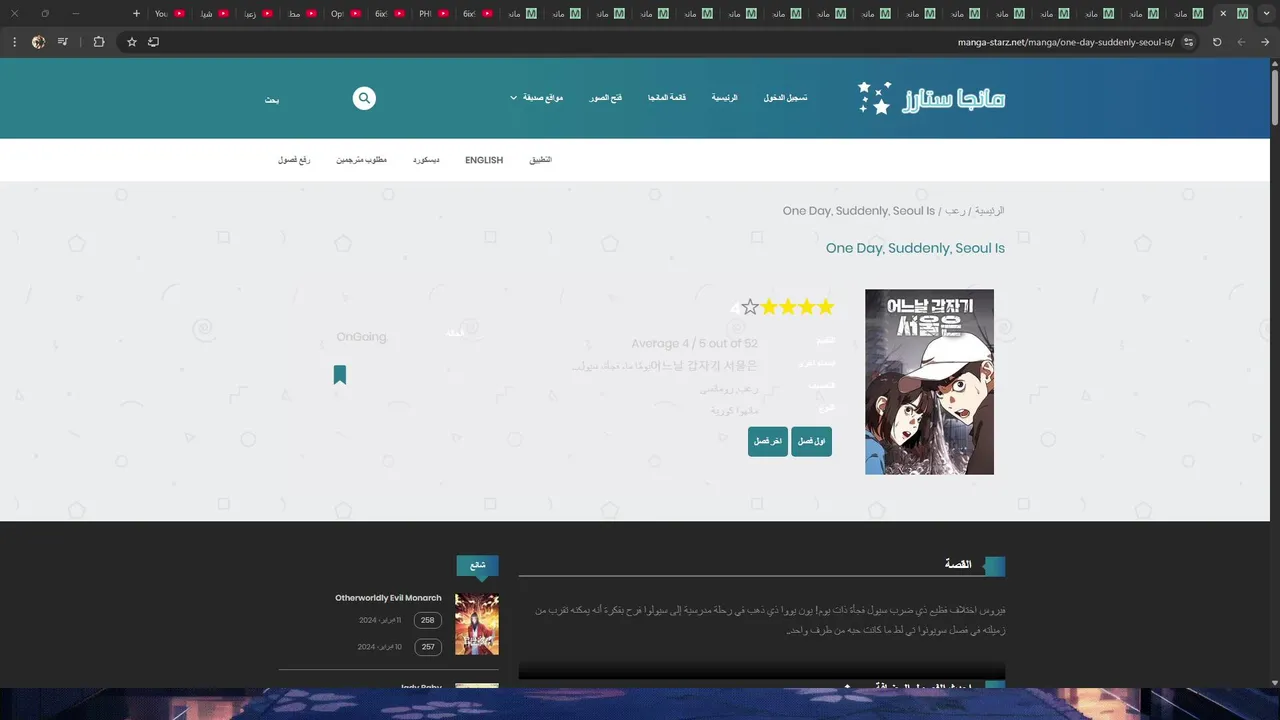
Task: Switch to the 'مط' YouTube tab
Action: coord(301,14)
